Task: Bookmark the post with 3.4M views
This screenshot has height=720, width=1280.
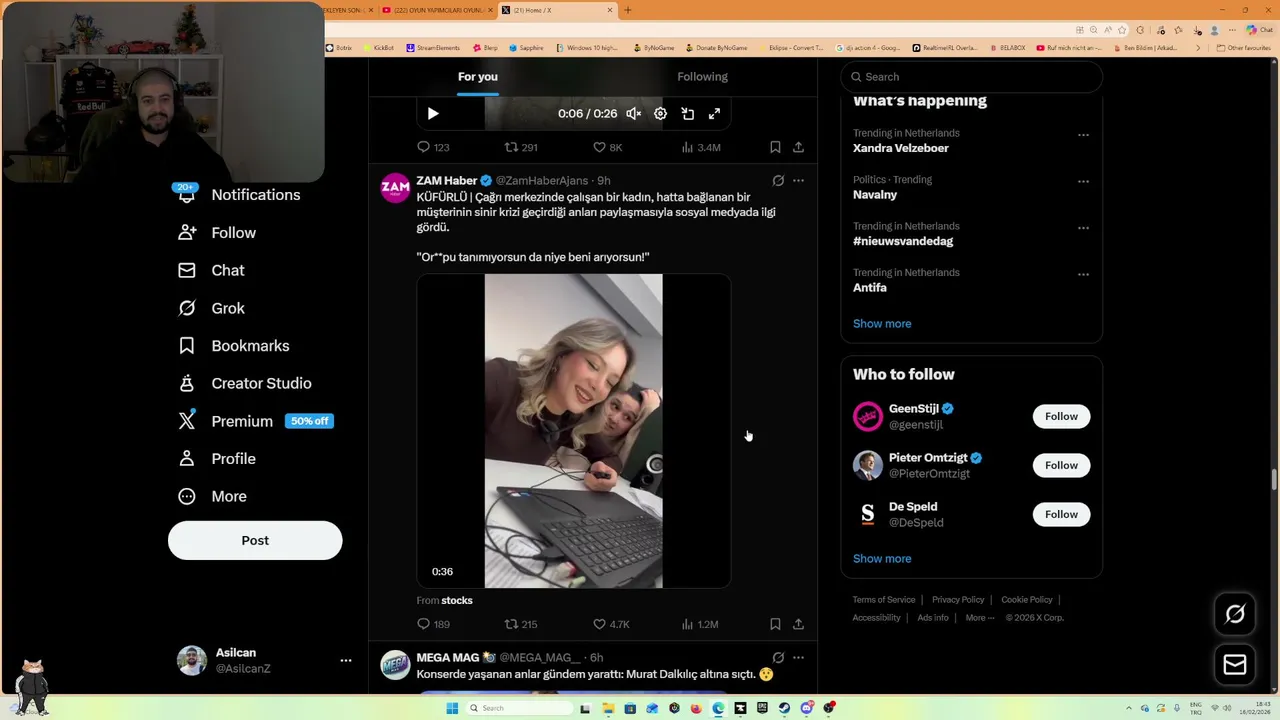Action: coord(775,147)
